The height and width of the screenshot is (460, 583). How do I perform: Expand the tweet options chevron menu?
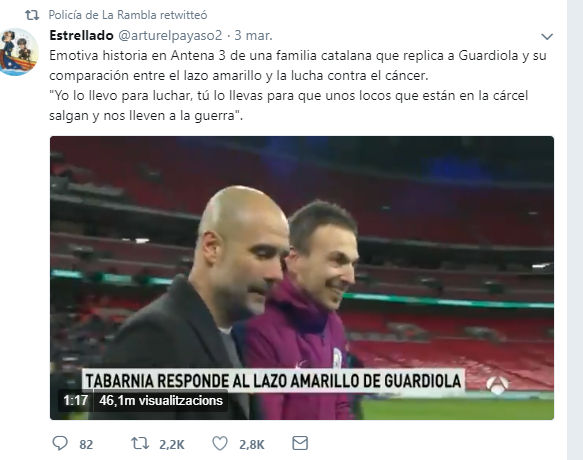(x=547, y=36)
